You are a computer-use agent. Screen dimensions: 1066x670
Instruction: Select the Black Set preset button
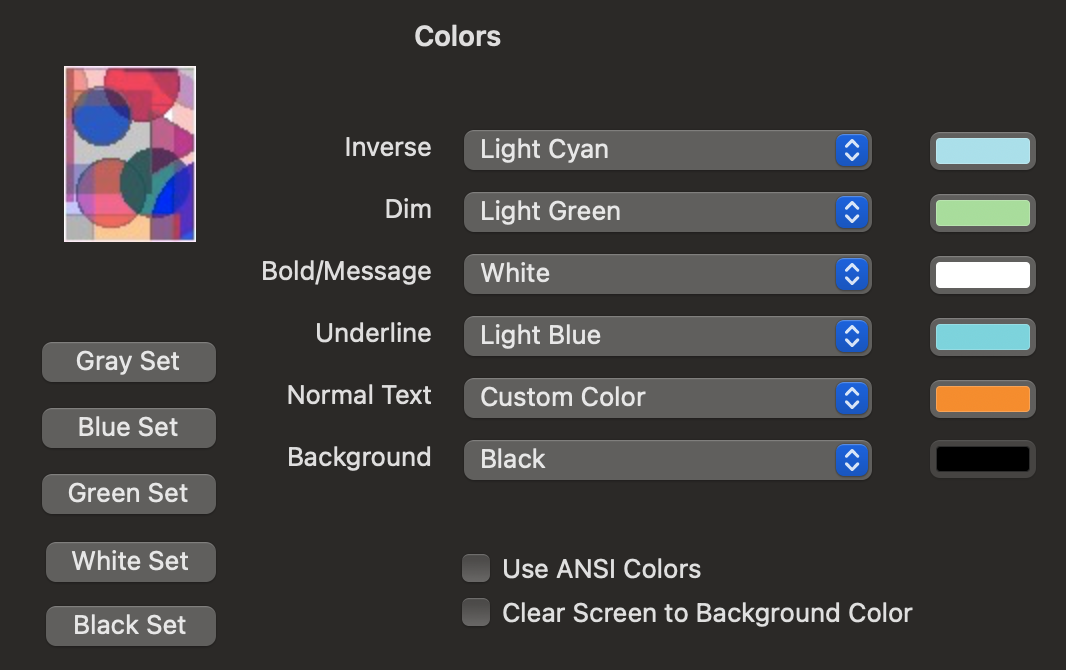click(131, 626)
